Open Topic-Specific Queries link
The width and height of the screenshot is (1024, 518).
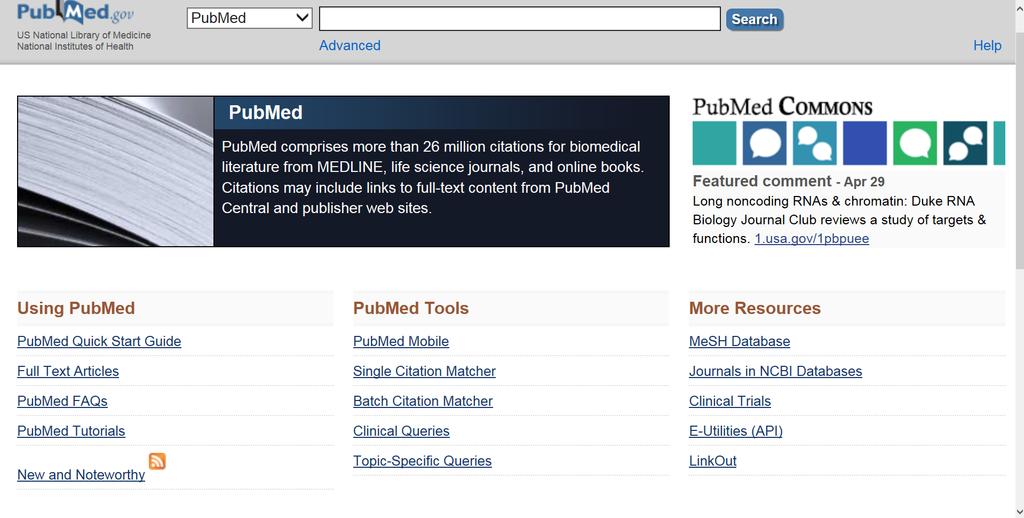click(x=423, y=462)
